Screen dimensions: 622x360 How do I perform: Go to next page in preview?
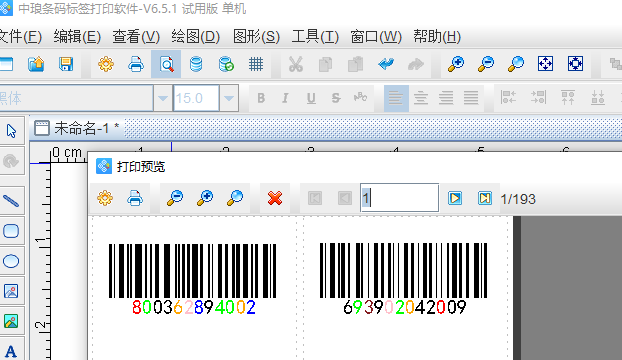pyautogui.click(x=455, y=198)
